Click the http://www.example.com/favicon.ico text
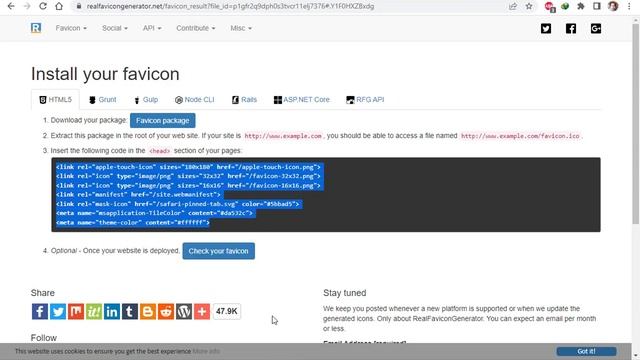The image size is (640, 360). (520, 136)
